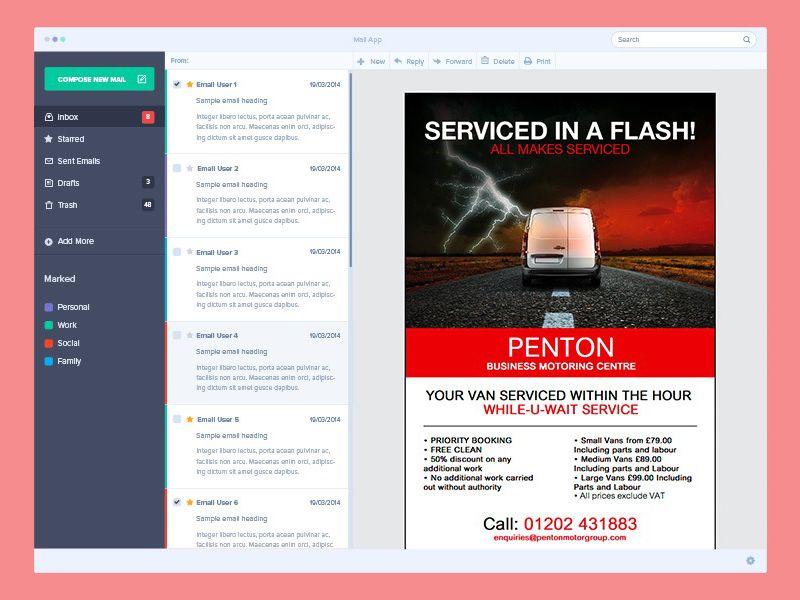Filter by Social label text

tap(68, 343)
